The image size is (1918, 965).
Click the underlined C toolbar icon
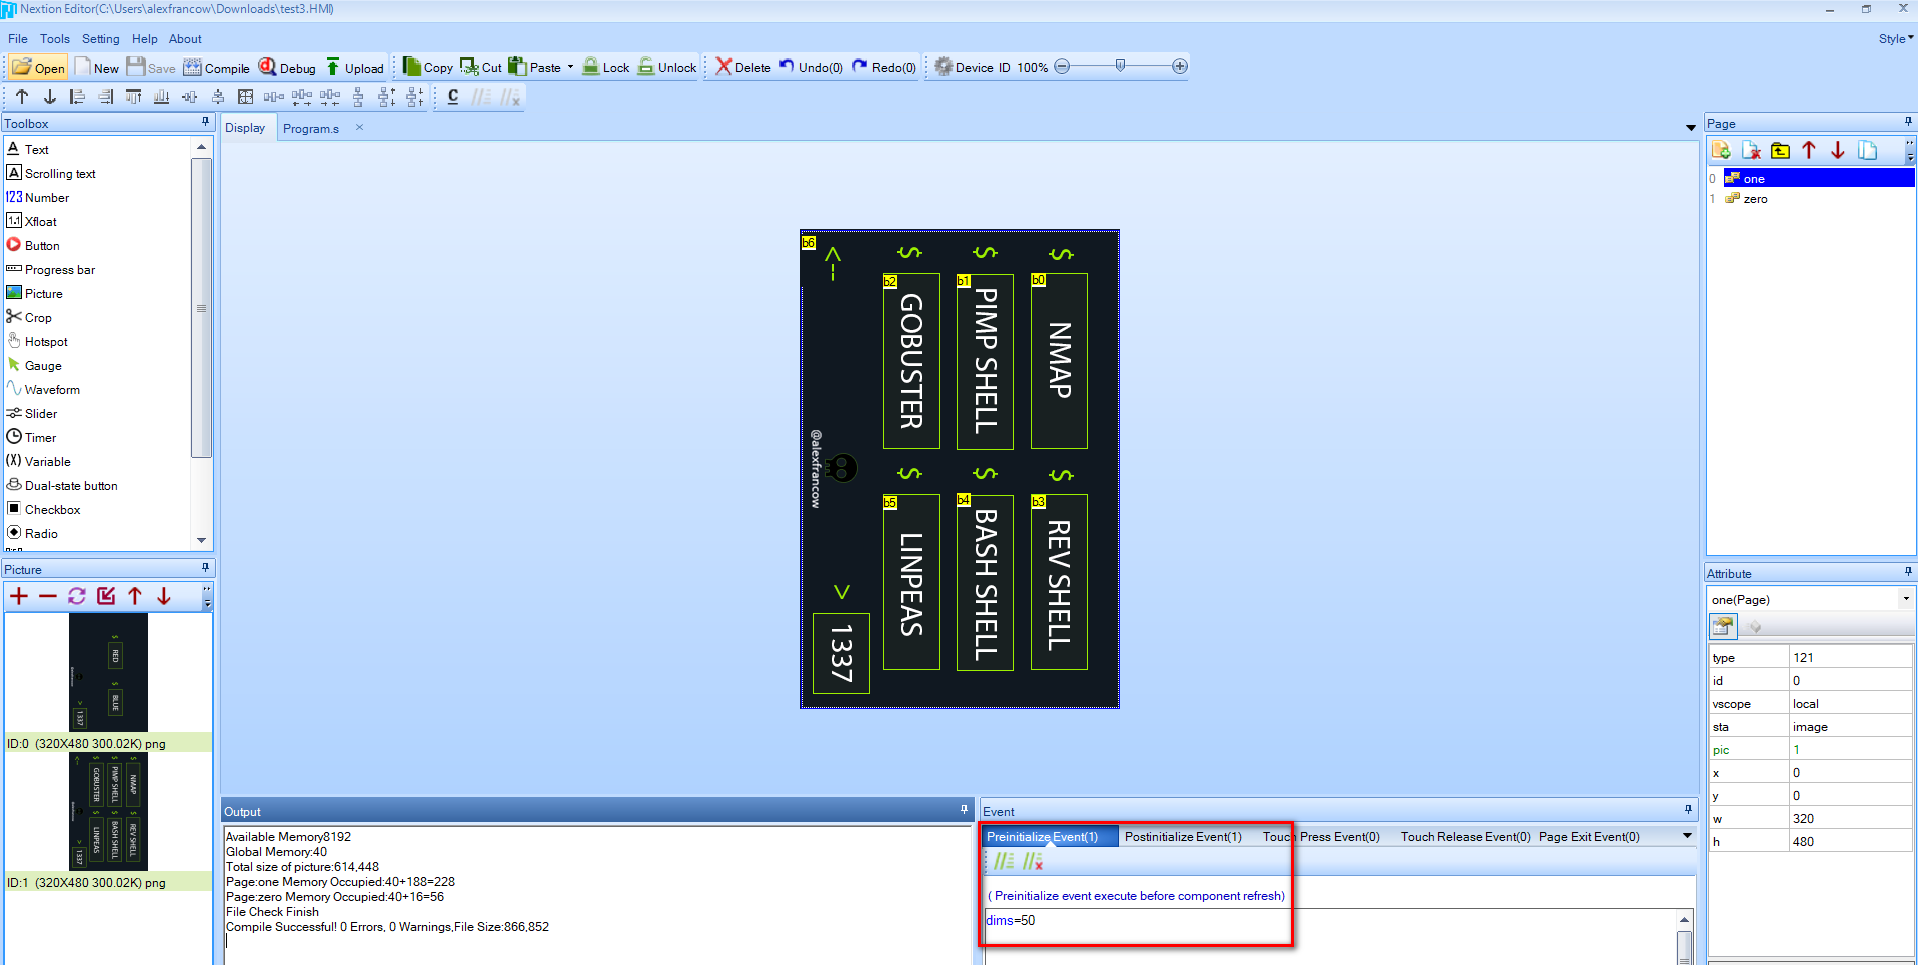point(453,96)
